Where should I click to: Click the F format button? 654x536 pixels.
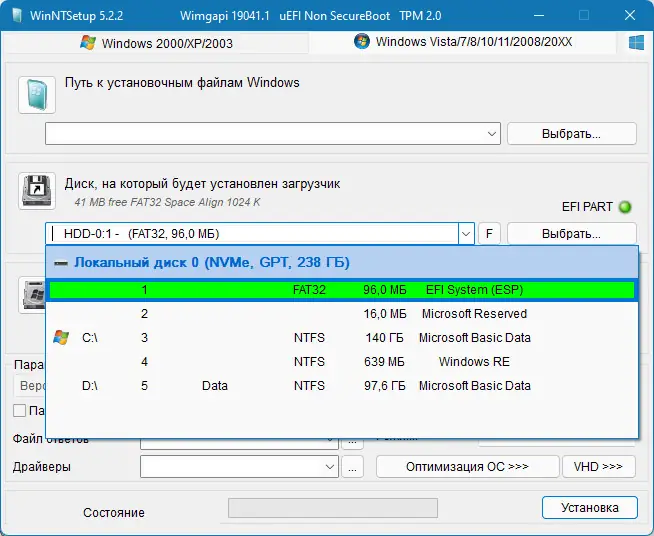tap(489, 234)
